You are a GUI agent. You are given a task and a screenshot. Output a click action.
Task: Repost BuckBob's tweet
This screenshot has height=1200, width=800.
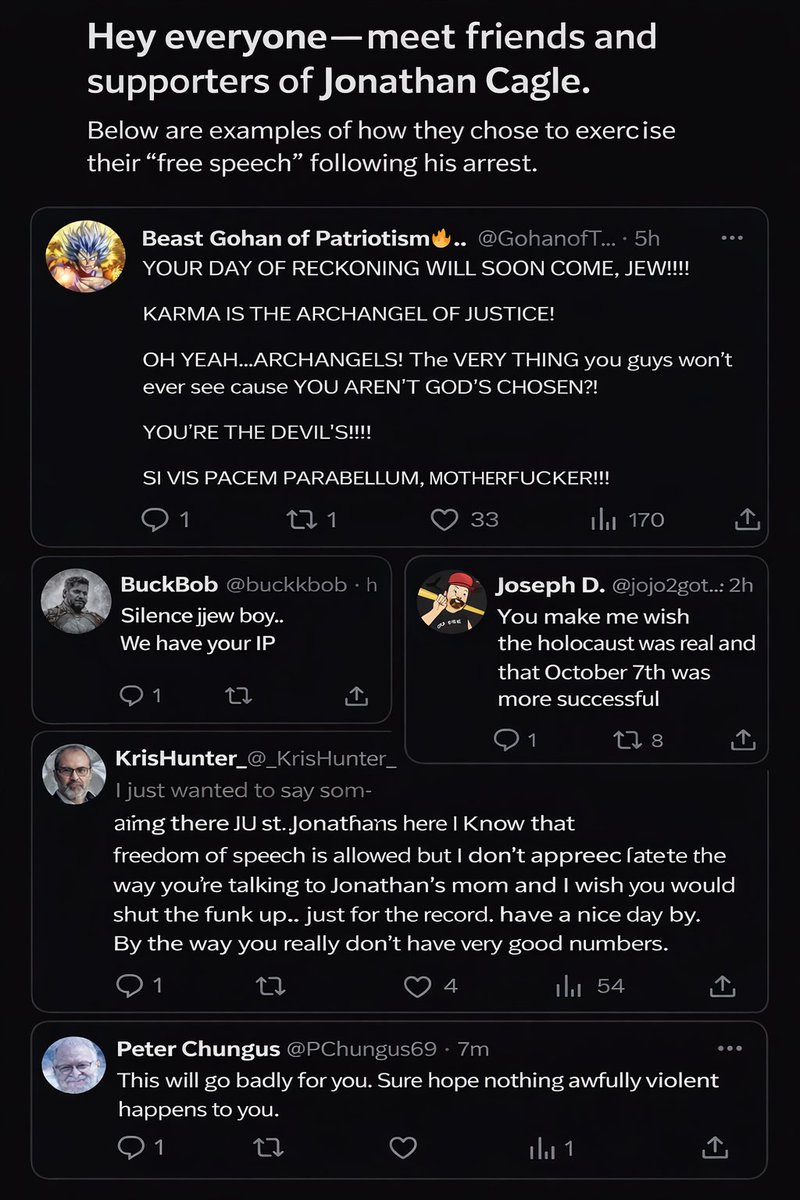click(242, 695)
